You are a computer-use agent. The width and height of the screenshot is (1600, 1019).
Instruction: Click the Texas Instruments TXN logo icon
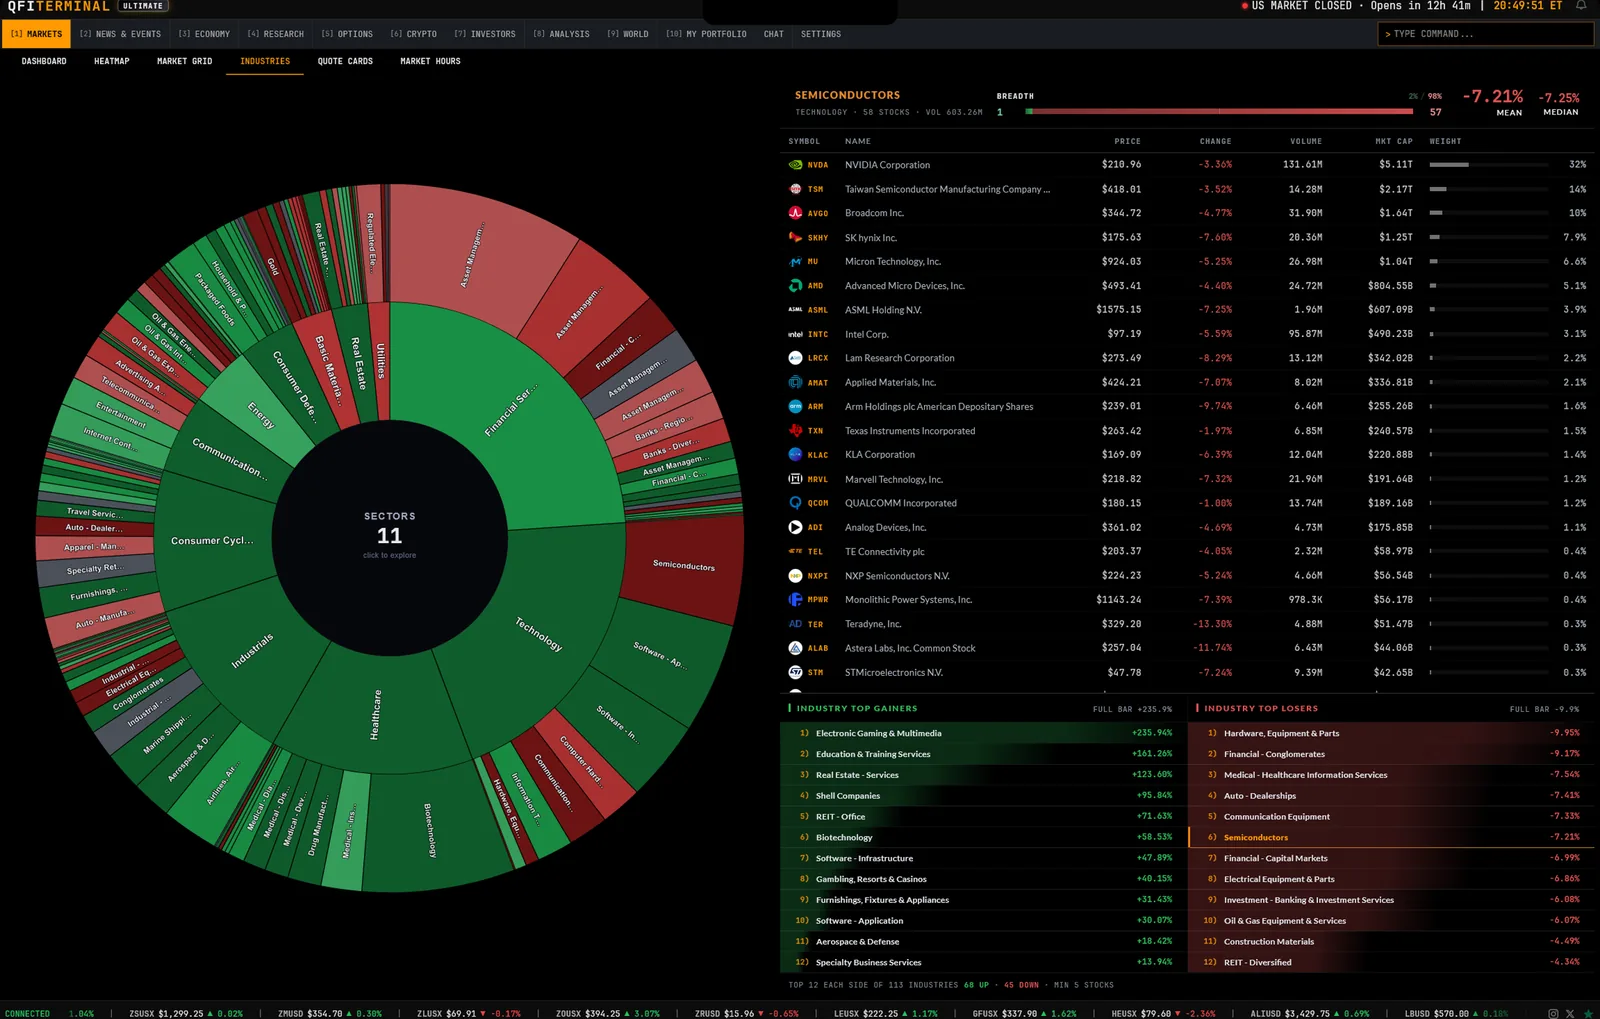795,431
